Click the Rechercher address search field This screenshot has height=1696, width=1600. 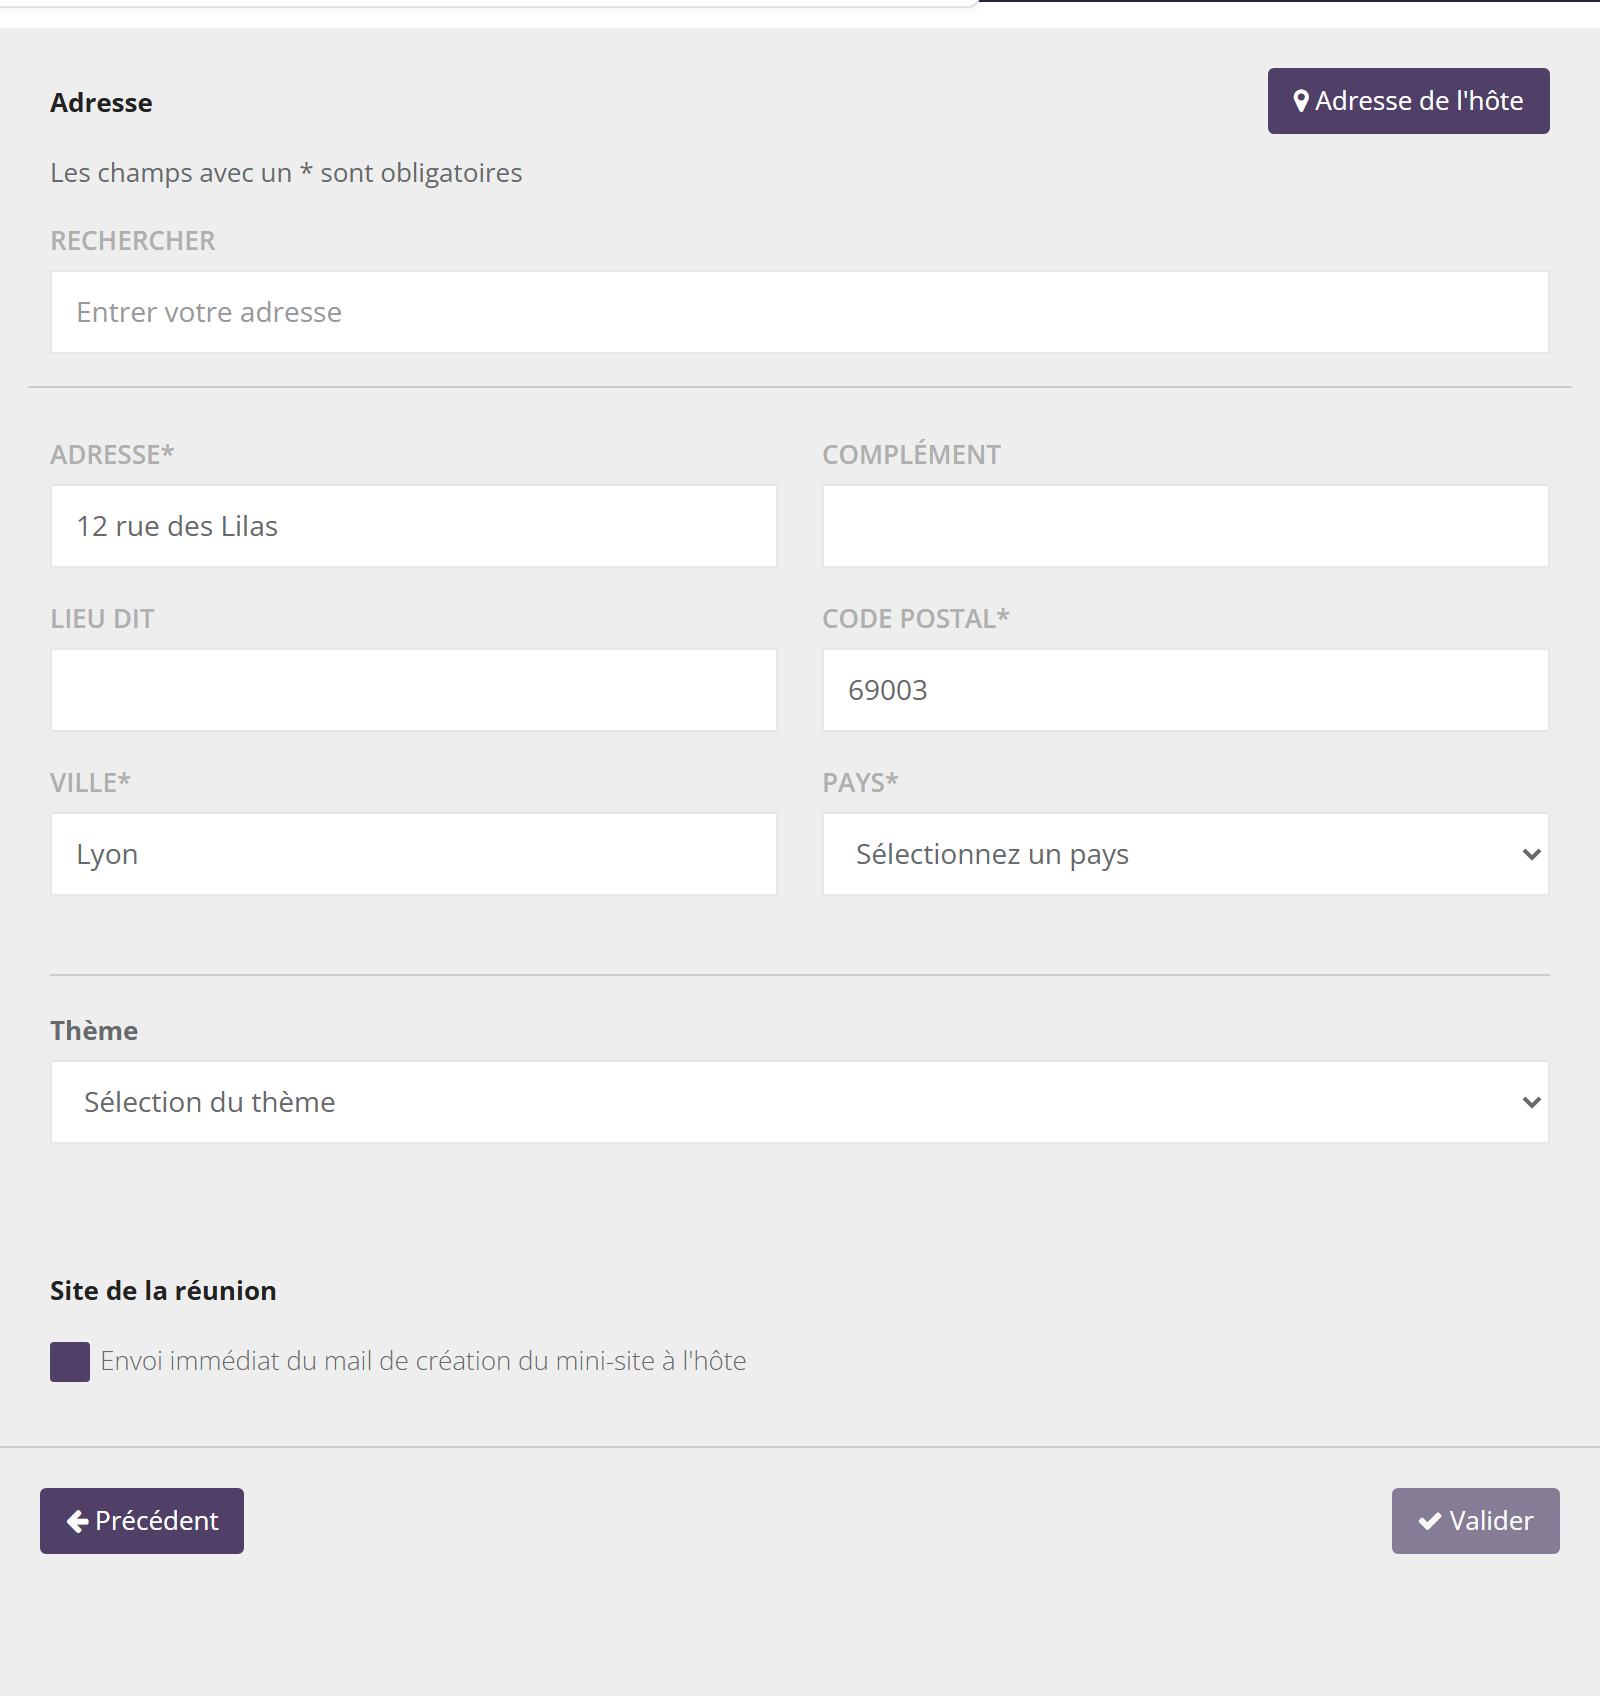point(800,312)
